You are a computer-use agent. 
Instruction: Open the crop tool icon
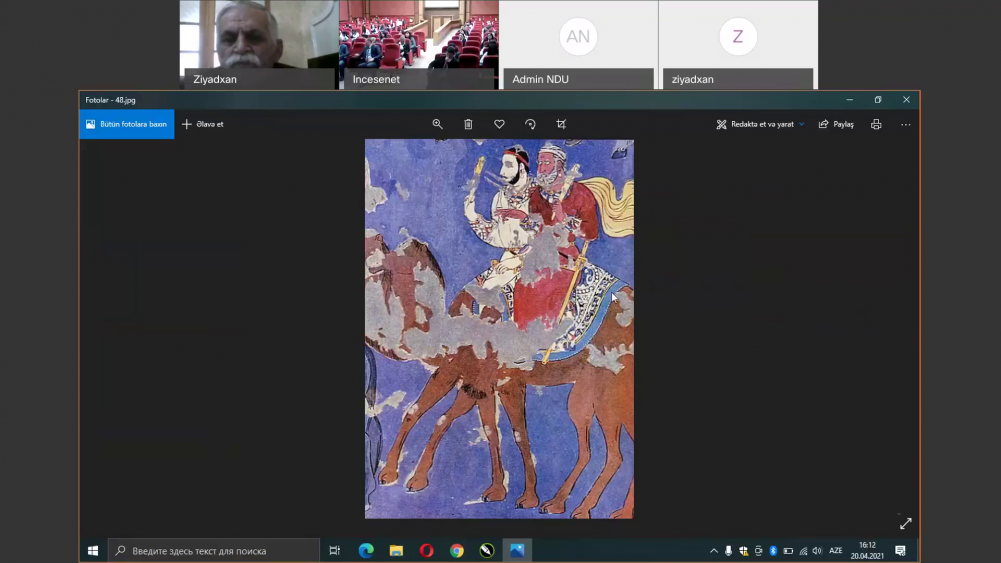561,124
